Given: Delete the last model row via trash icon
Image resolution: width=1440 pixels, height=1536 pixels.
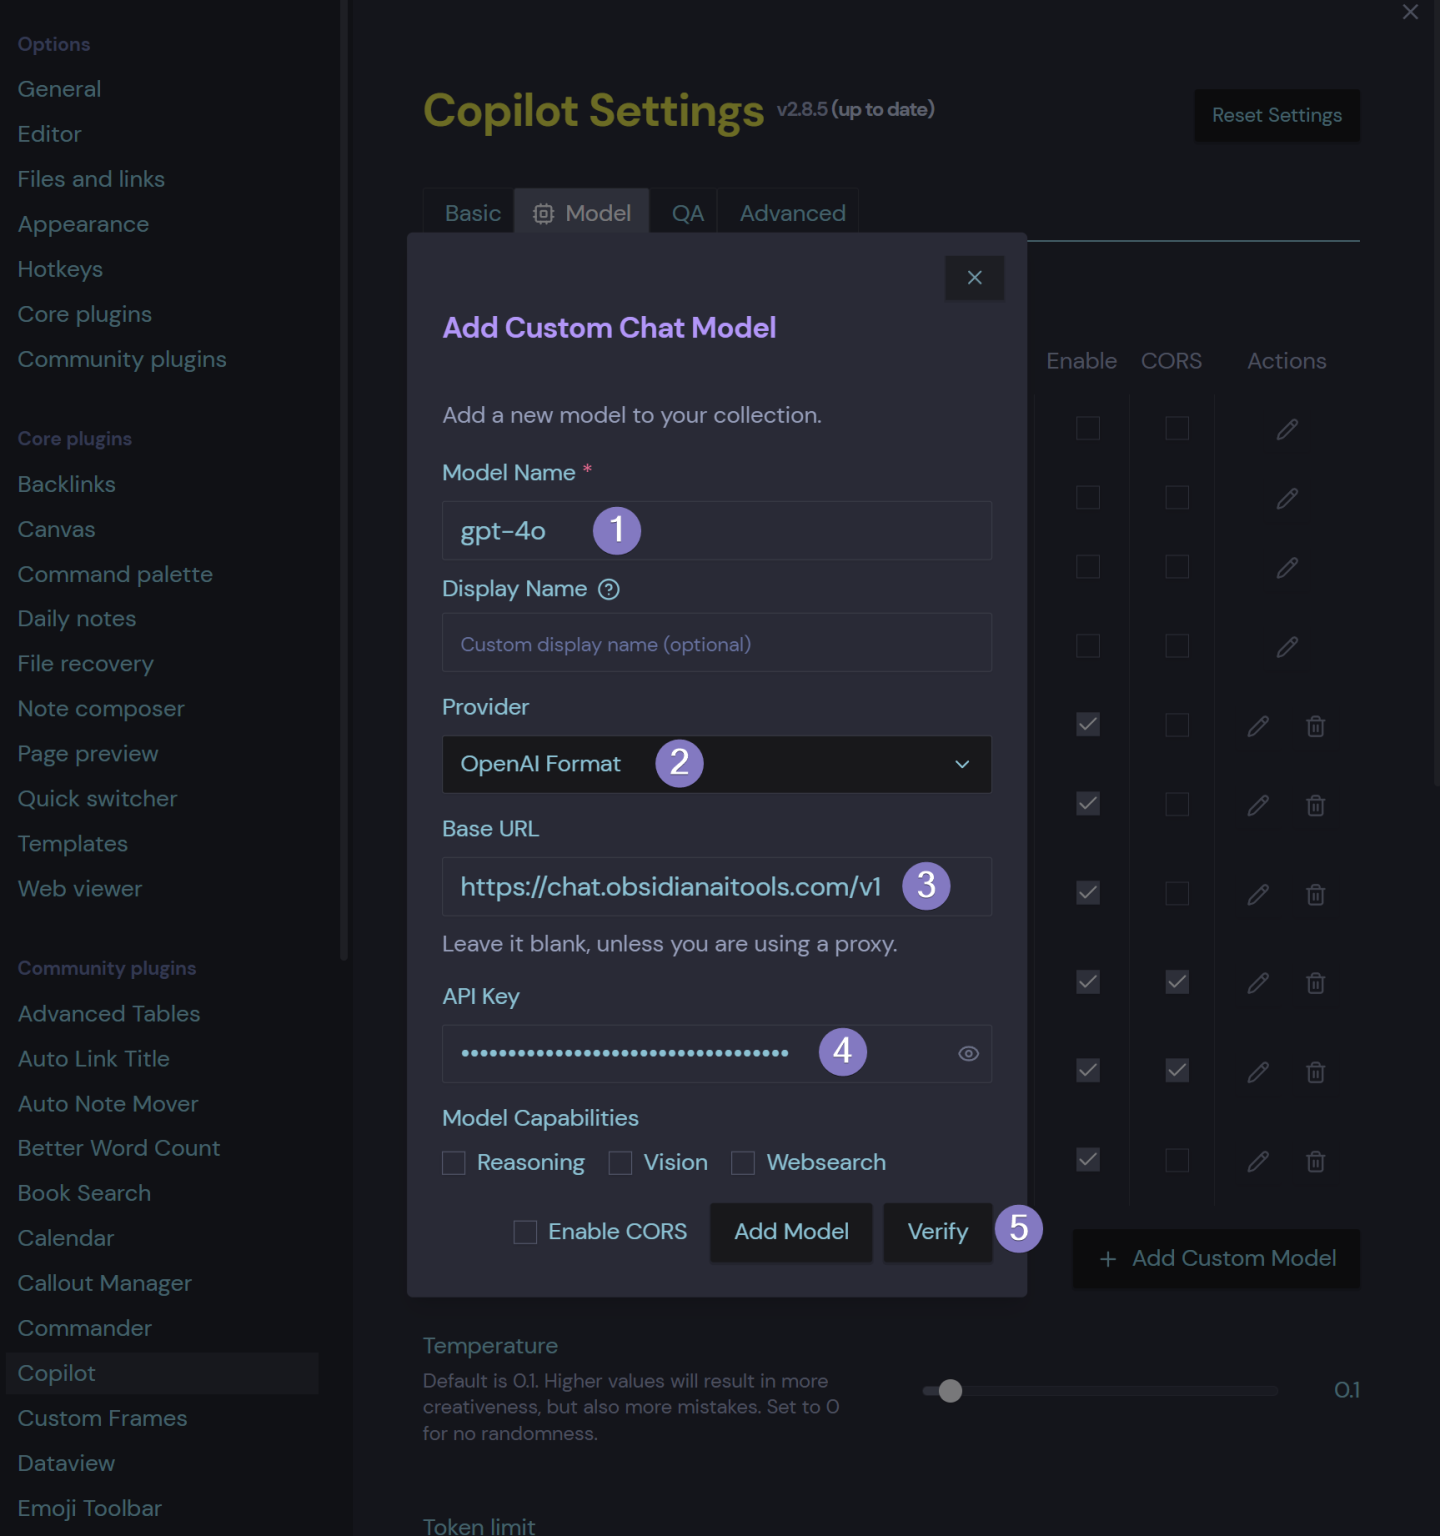Looking at the screenshot, I should [1315, 1161].
